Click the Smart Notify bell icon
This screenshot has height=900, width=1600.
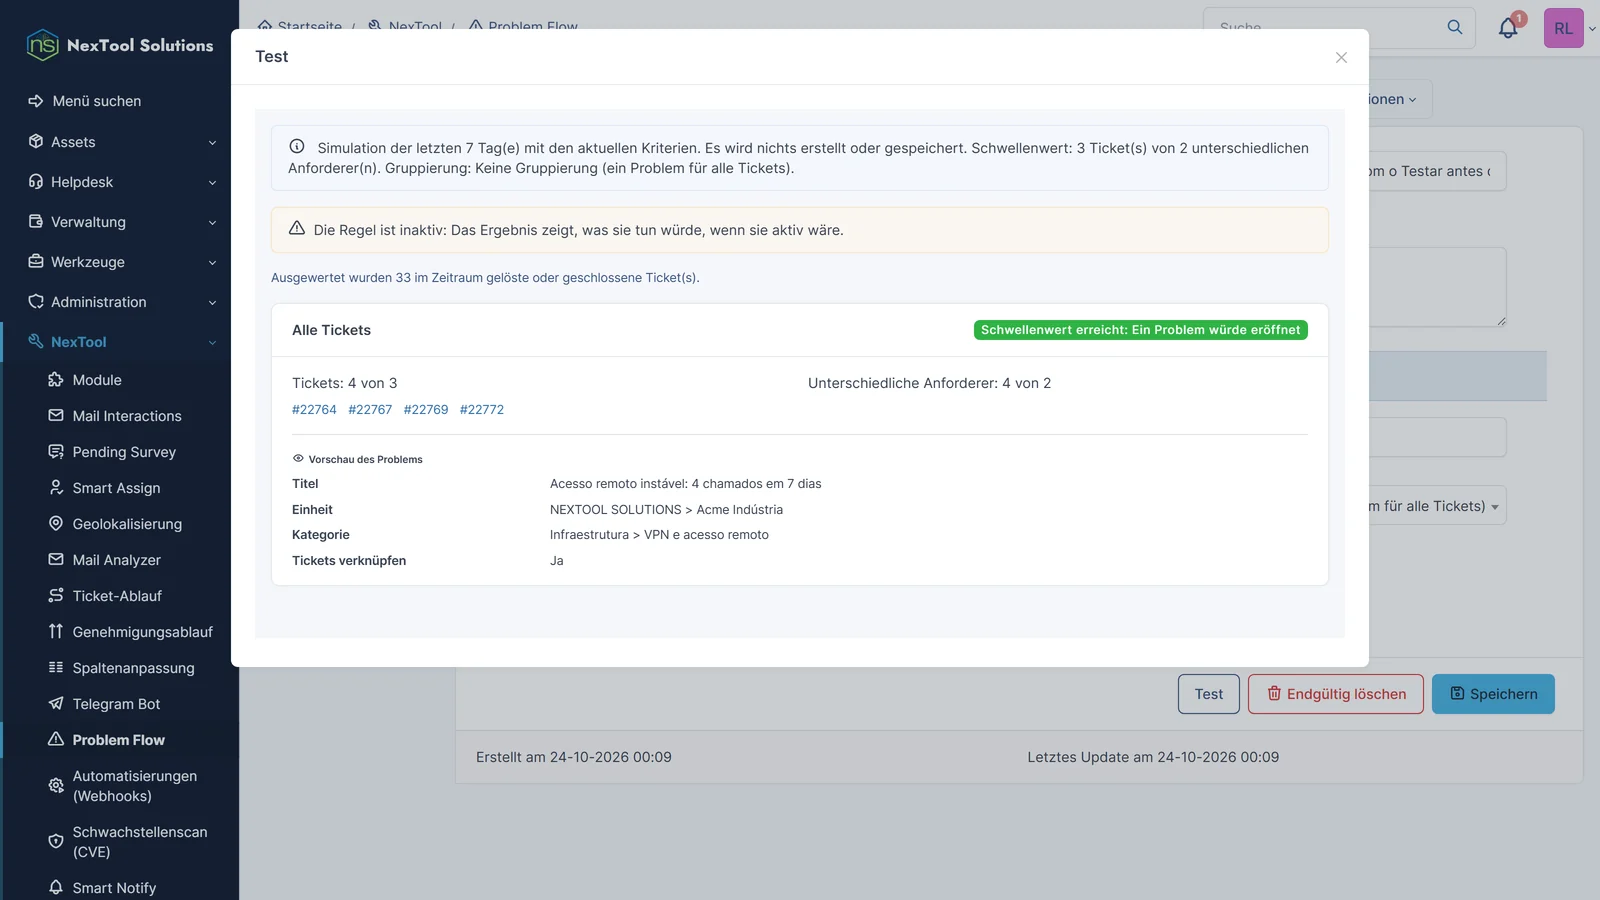coord(56,888)
